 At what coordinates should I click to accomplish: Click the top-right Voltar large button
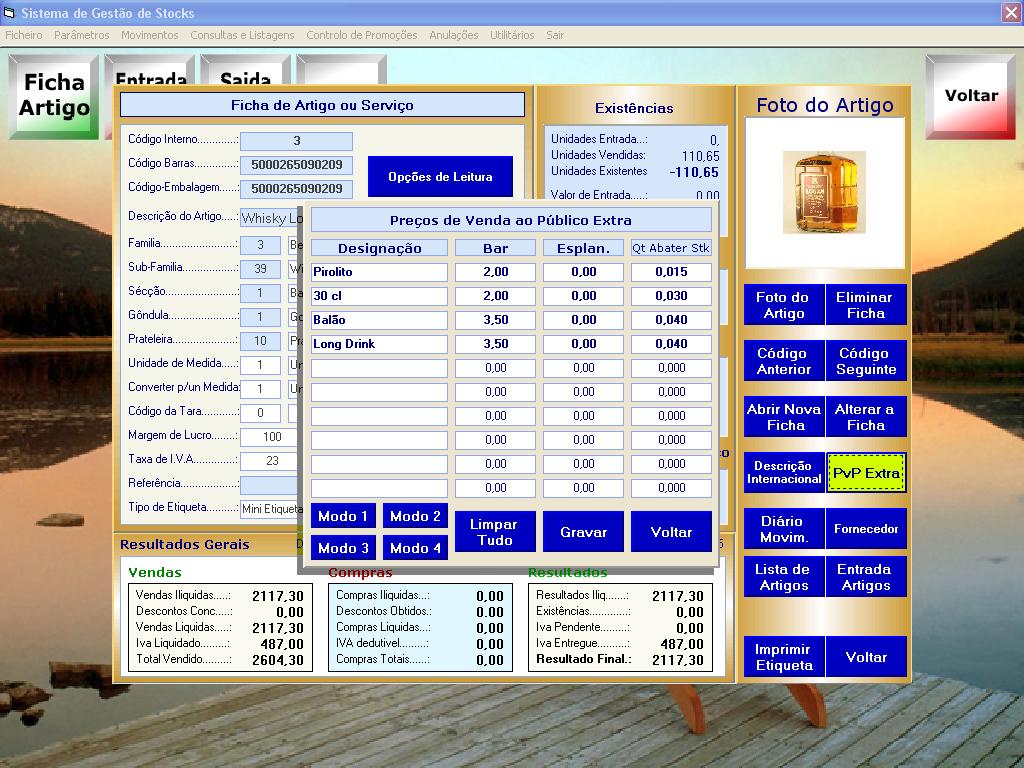point(970,96)
